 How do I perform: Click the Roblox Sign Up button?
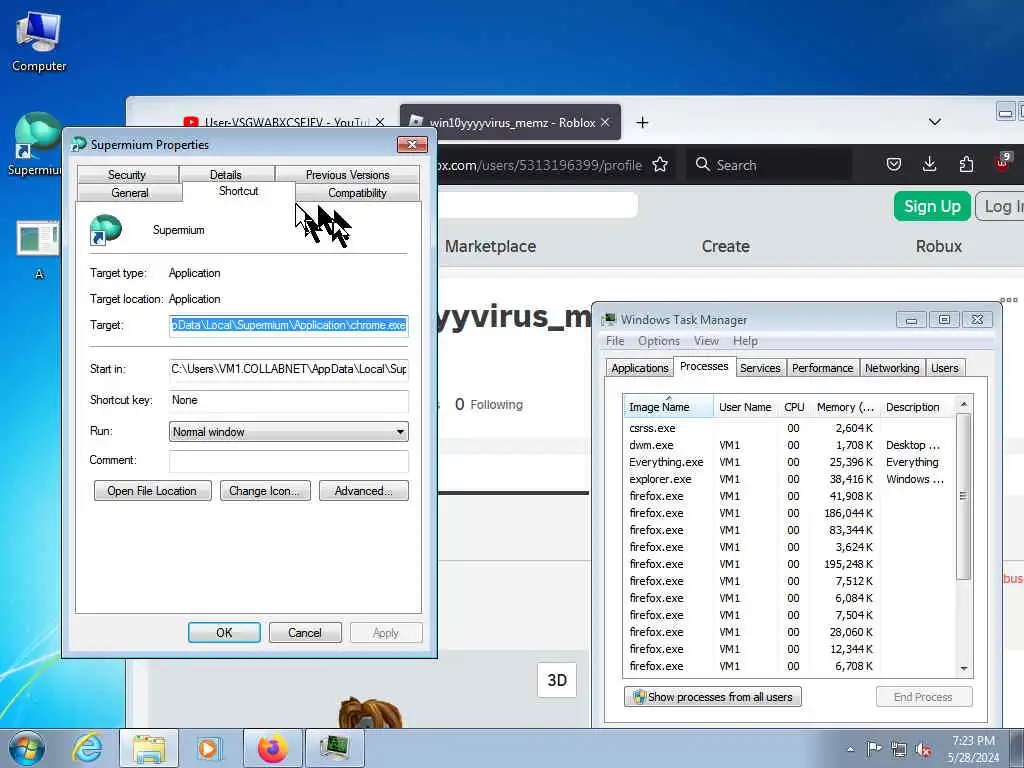pos(932,206)
